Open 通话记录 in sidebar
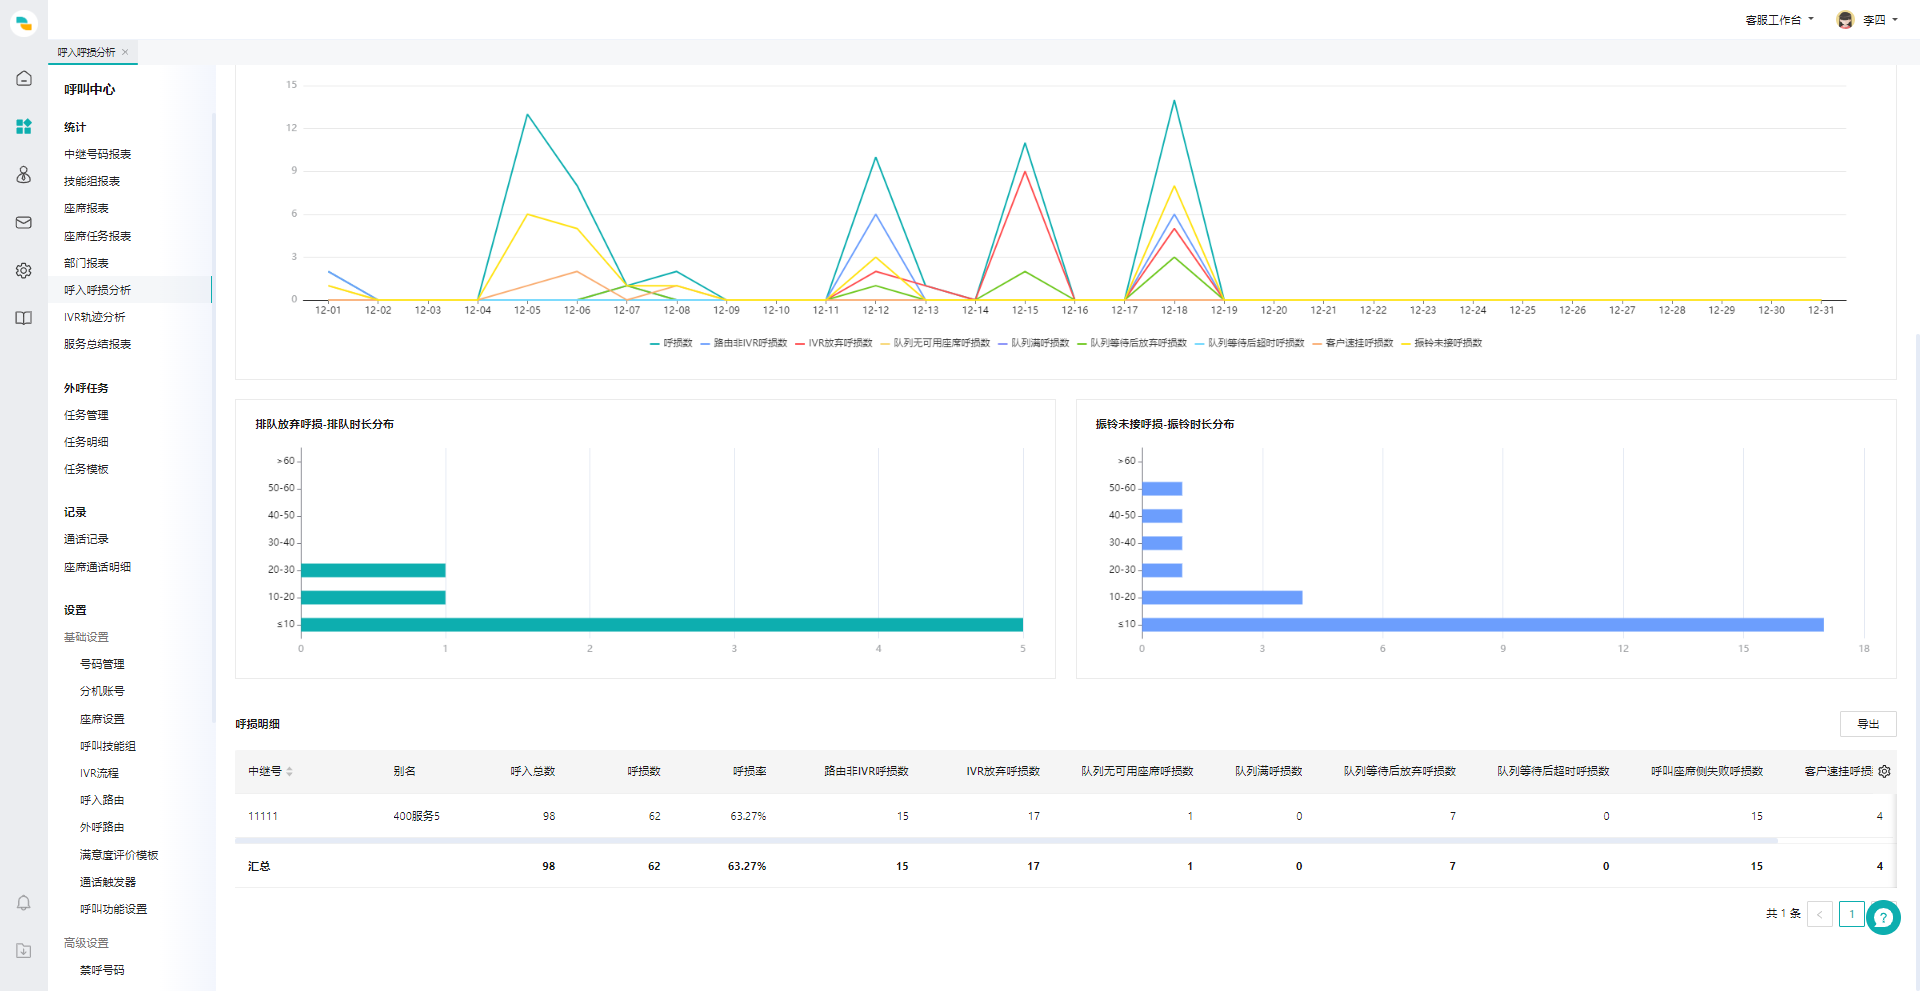 [x=86, y=539]
